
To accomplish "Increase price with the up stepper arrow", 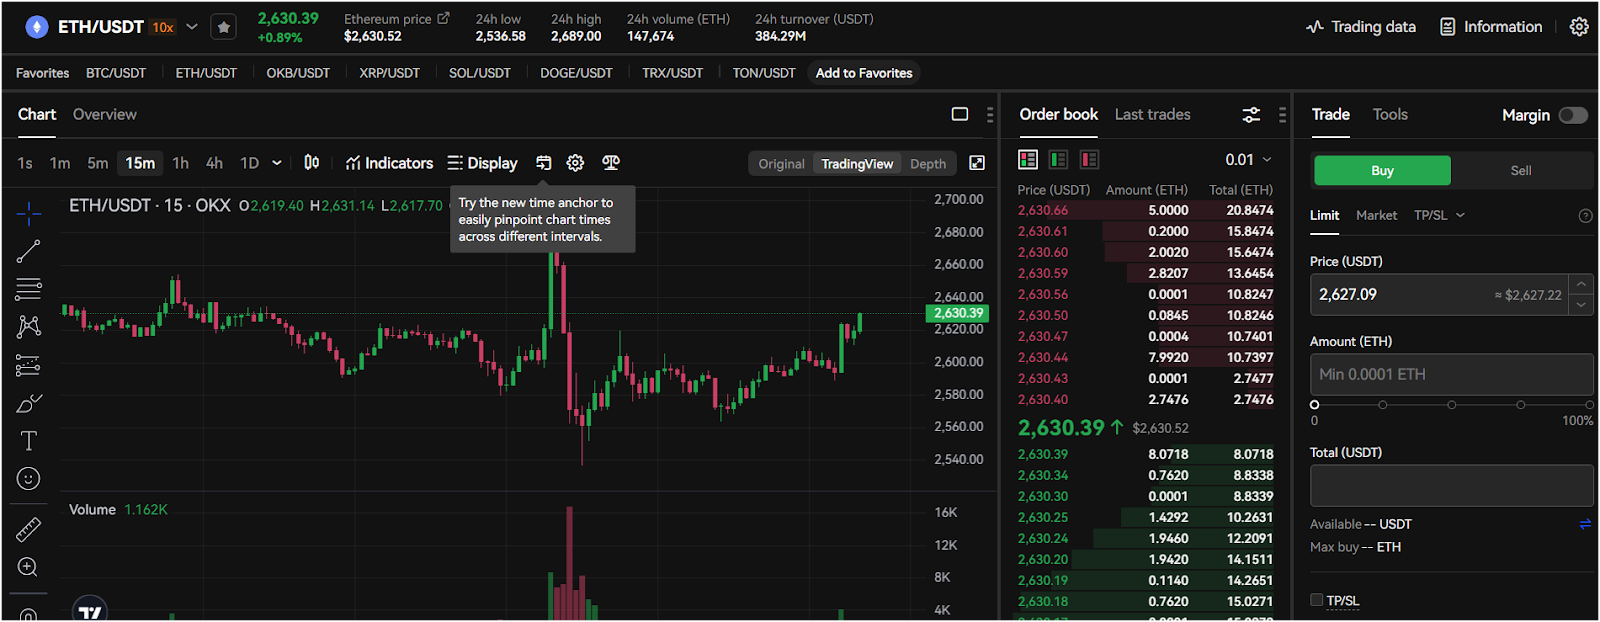I will pos(1581,285).
